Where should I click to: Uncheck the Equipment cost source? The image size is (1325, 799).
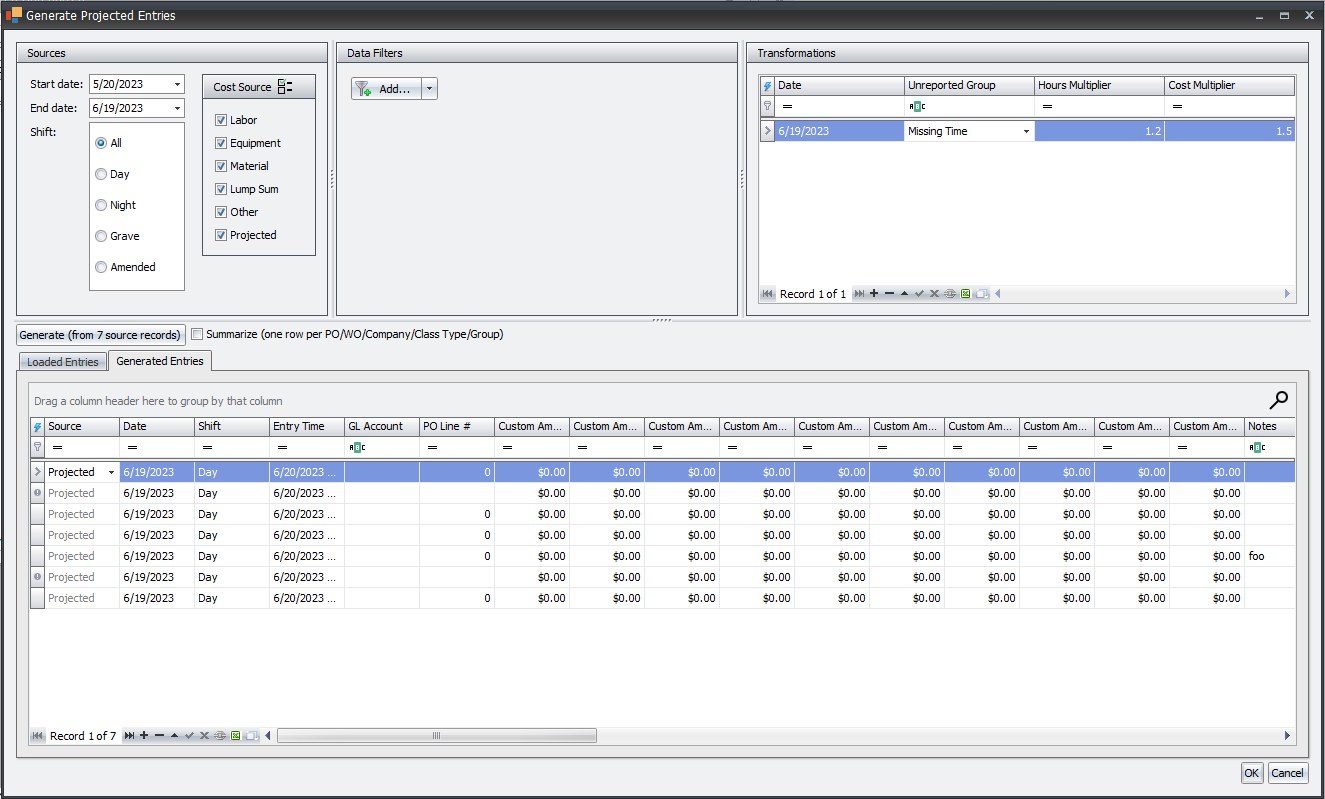pyautogui.click(x=221, y=143)
